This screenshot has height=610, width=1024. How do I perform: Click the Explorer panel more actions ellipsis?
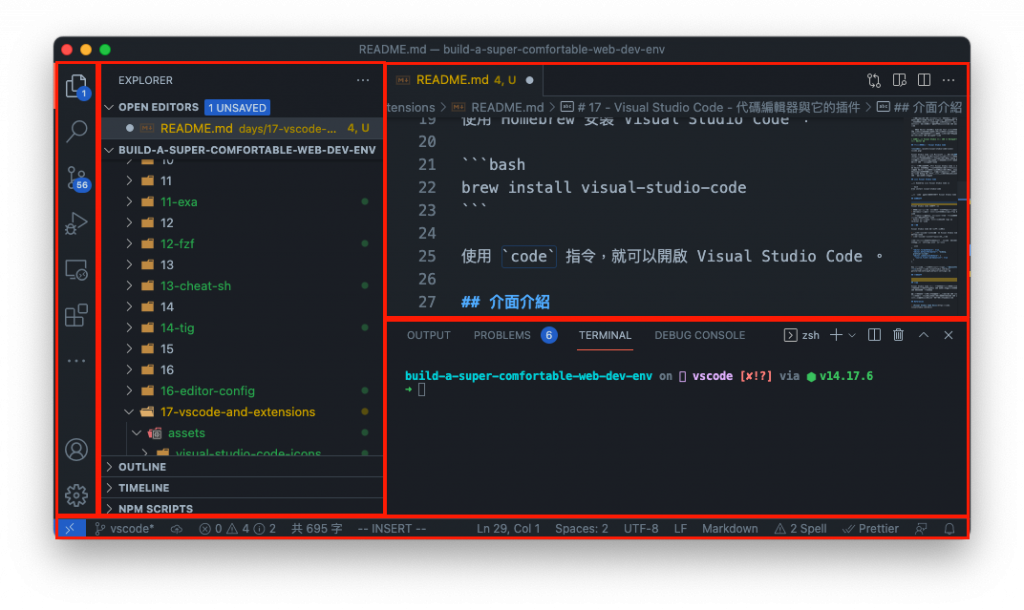point(362,80)
